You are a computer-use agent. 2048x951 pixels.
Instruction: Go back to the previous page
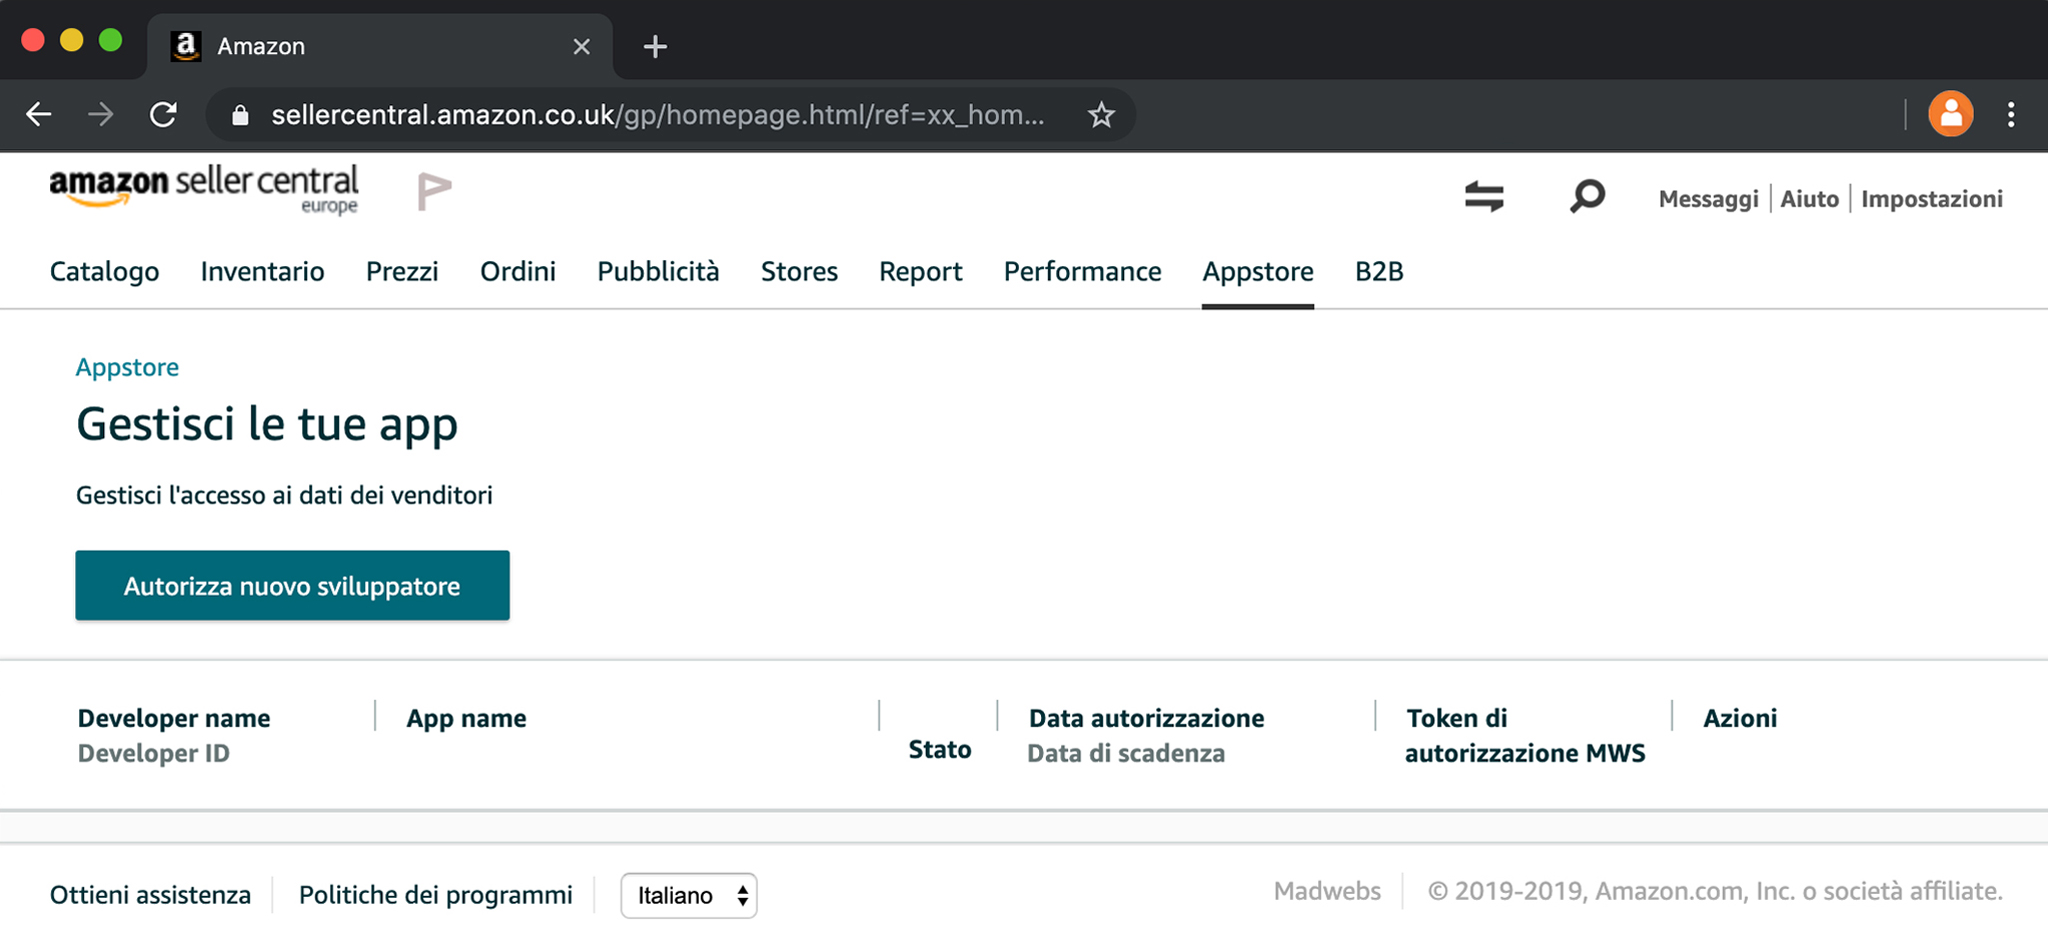point(39,115)
